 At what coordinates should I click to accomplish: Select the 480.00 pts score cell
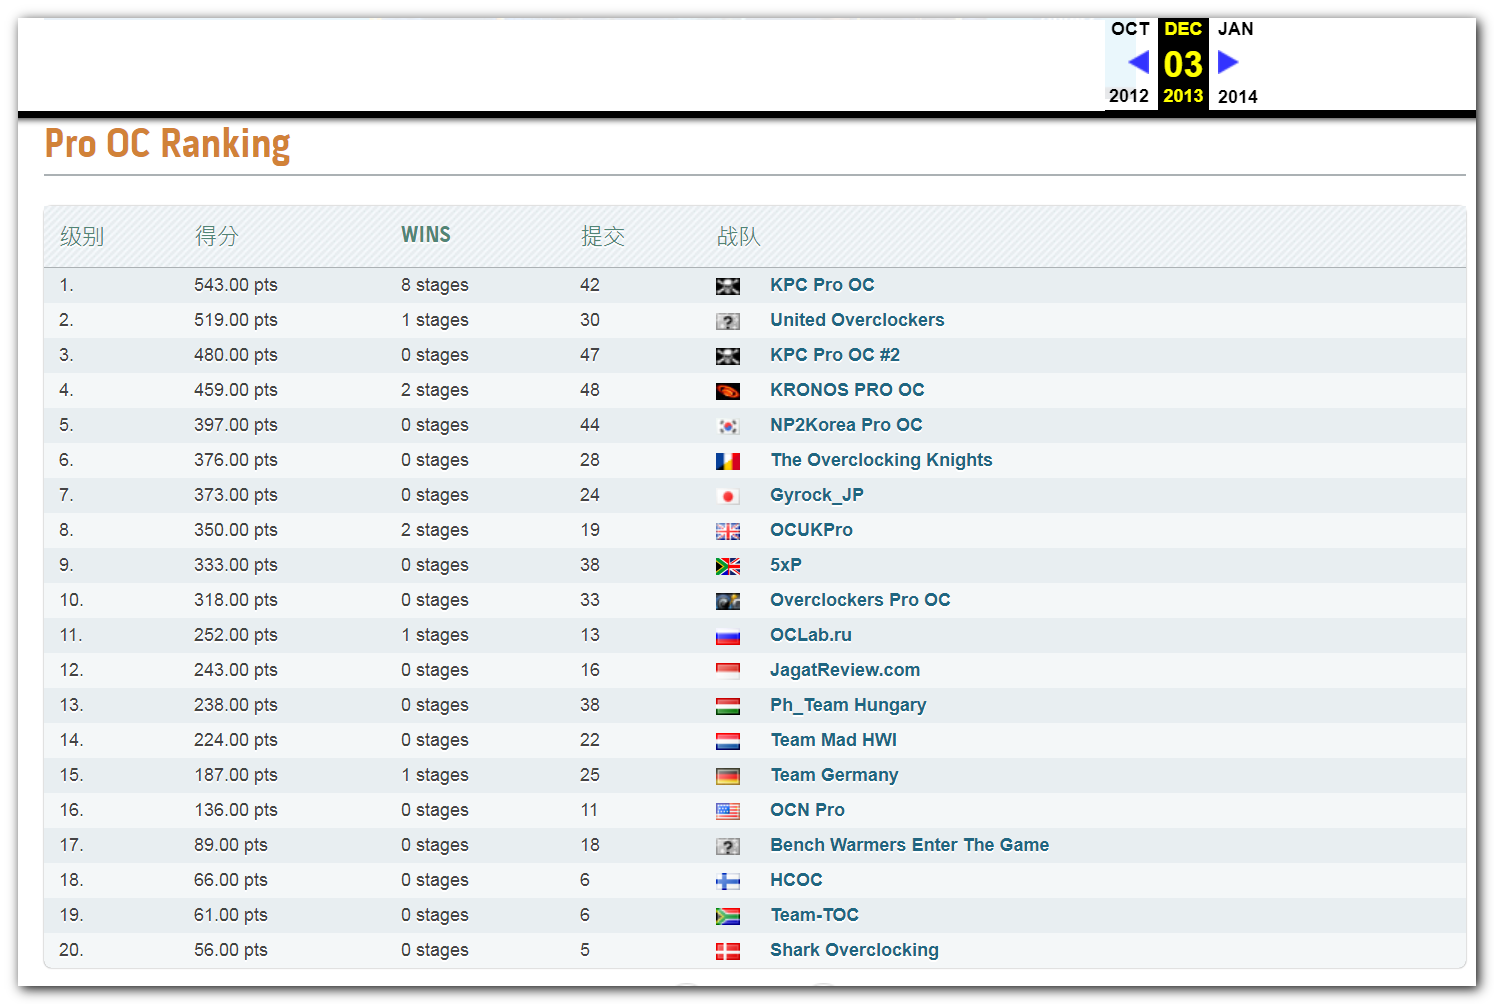pos(236,355)
